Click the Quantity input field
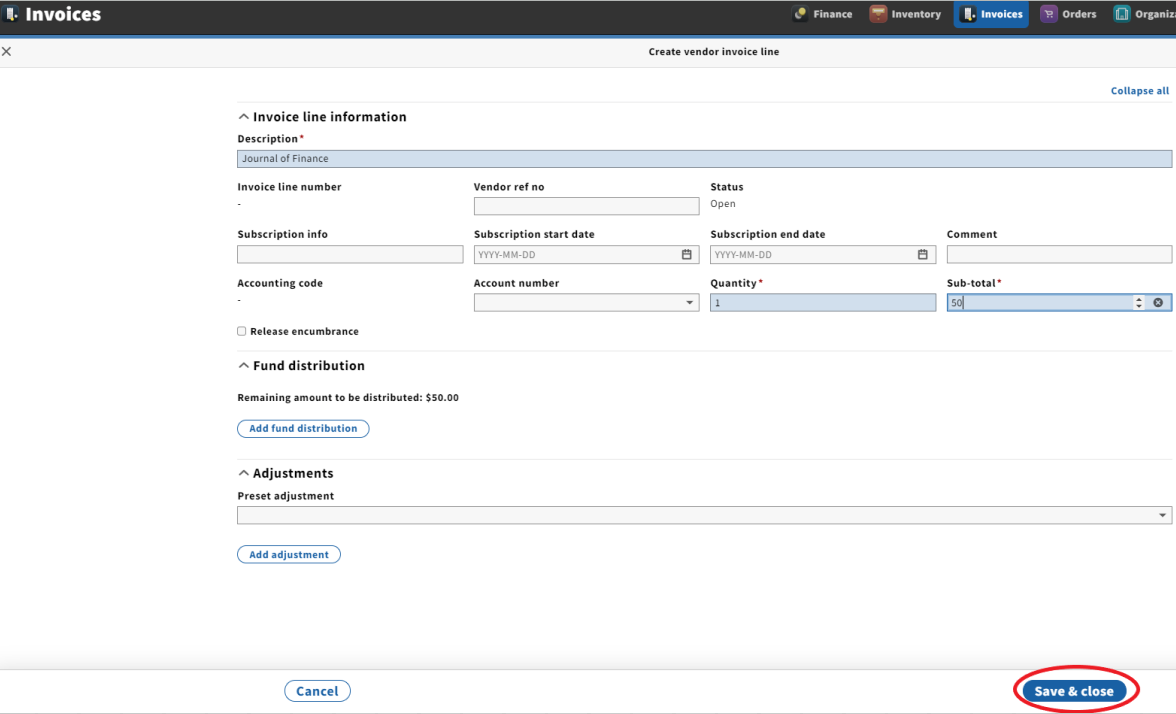This screenshot has width=1176, height=714. tap(823, 302)
